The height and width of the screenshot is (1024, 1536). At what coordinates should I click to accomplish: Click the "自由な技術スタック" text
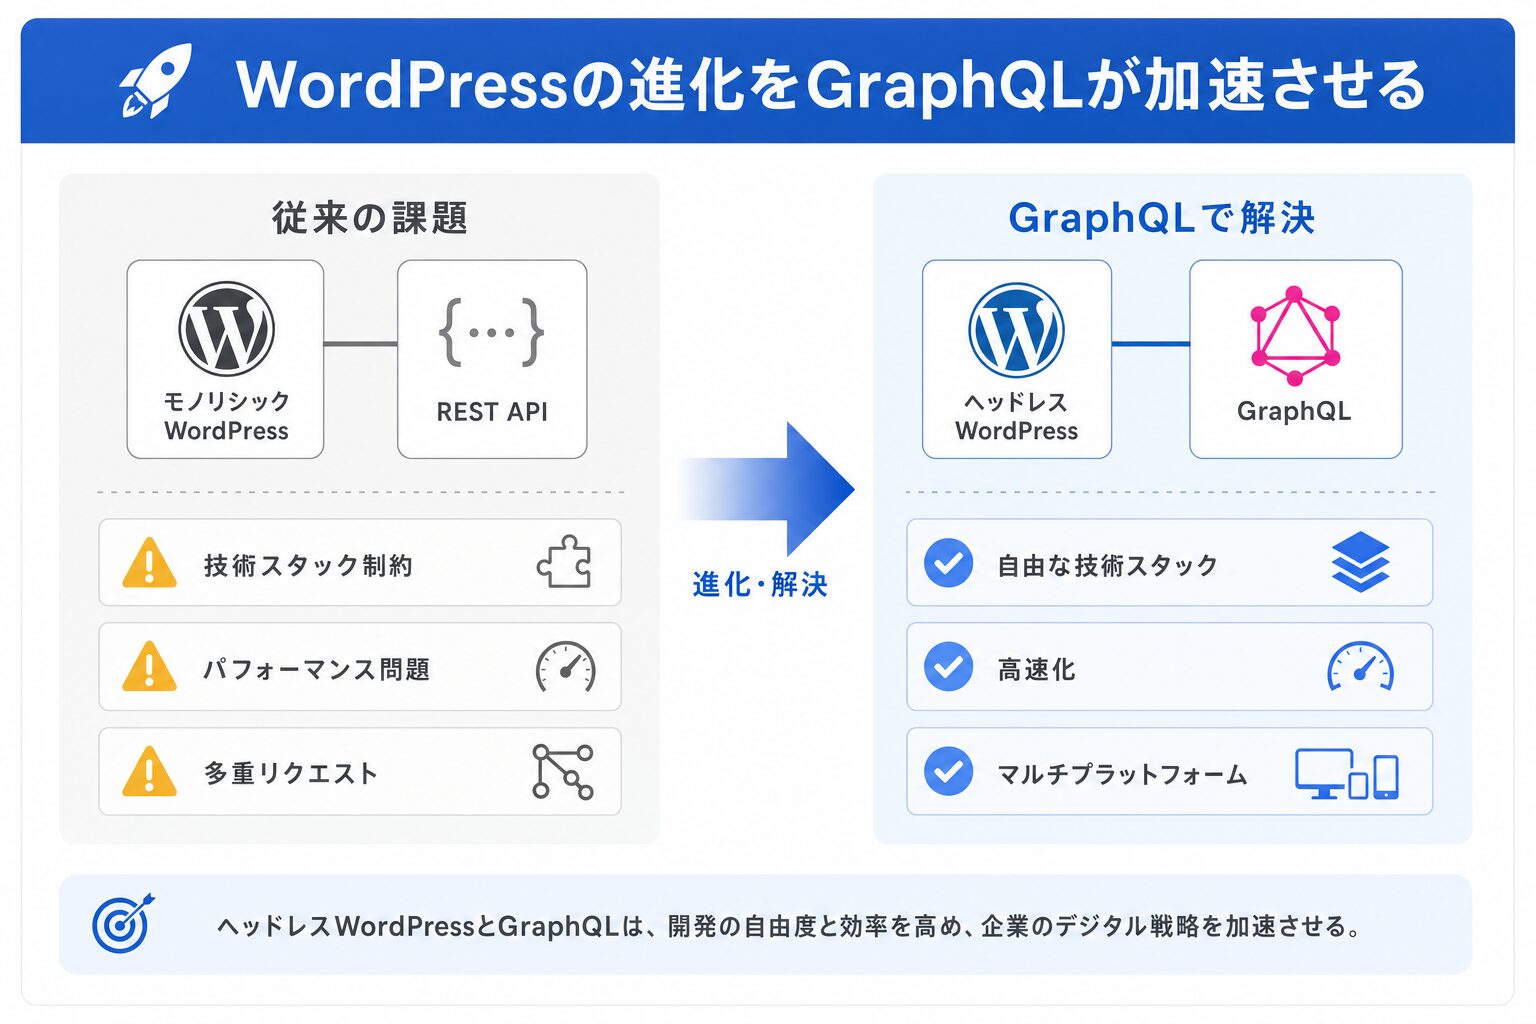click(1108, 565)
